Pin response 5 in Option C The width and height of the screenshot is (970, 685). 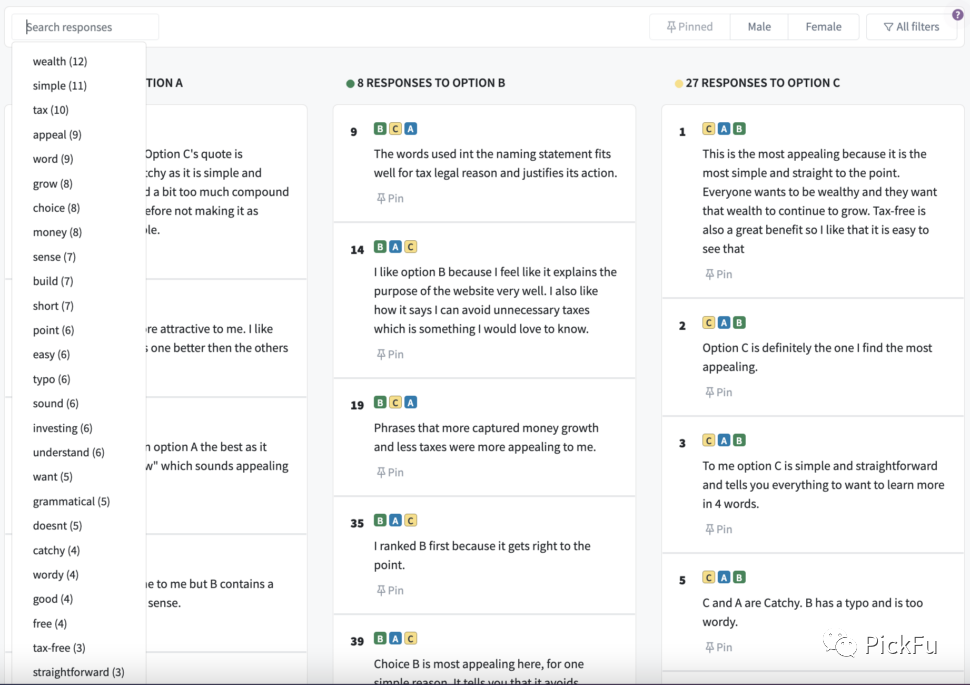pyautogui.click(x=718, y=647)
